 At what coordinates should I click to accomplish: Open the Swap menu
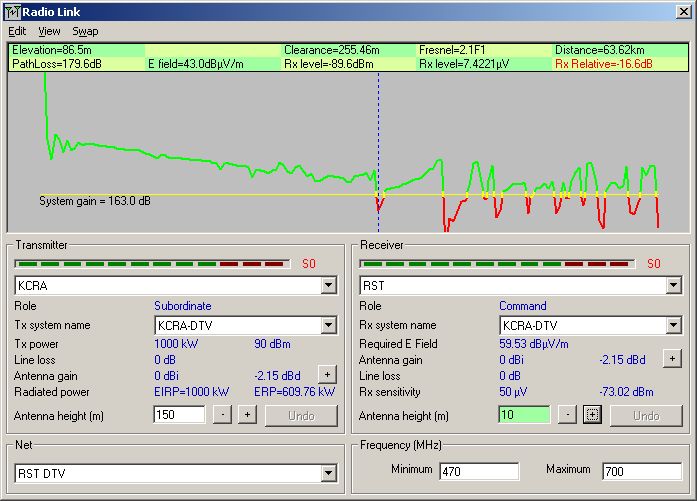click(85, 31)
